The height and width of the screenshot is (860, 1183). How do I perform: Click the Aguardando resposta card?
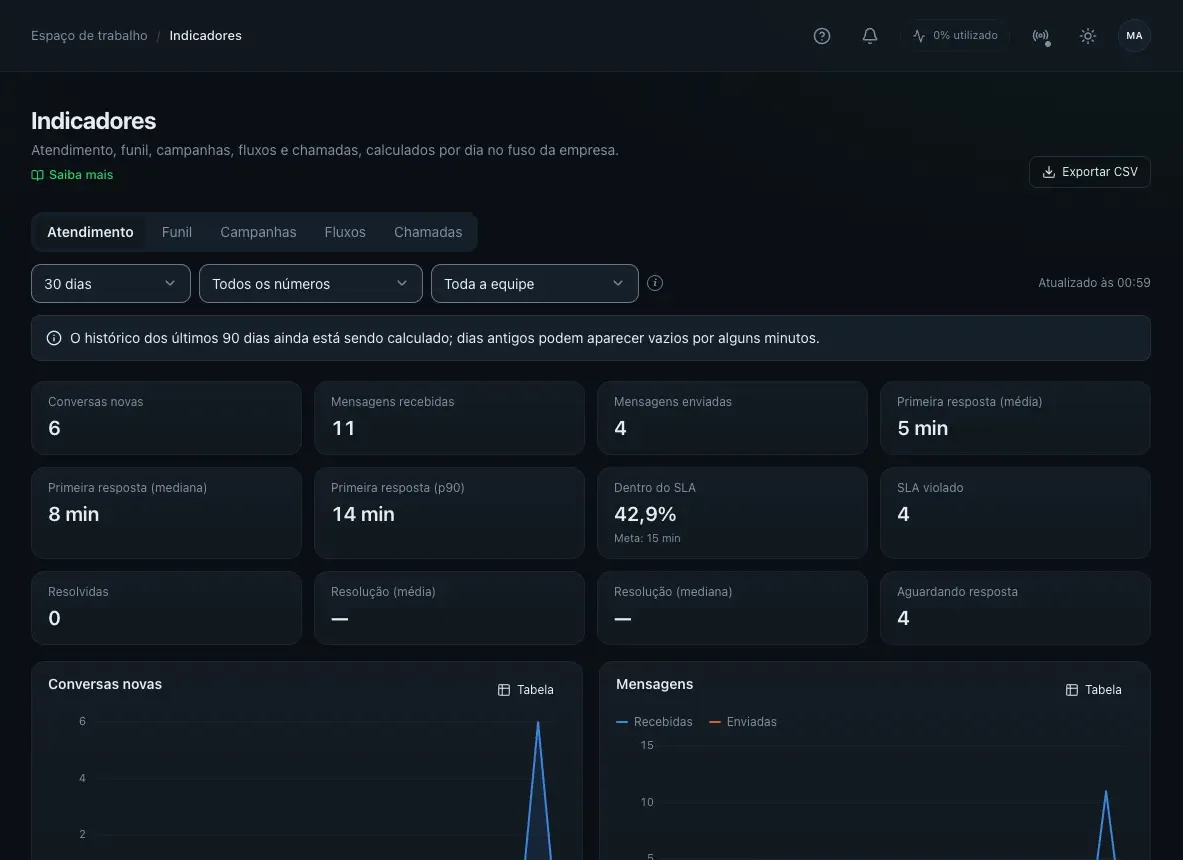[1015, 608]
